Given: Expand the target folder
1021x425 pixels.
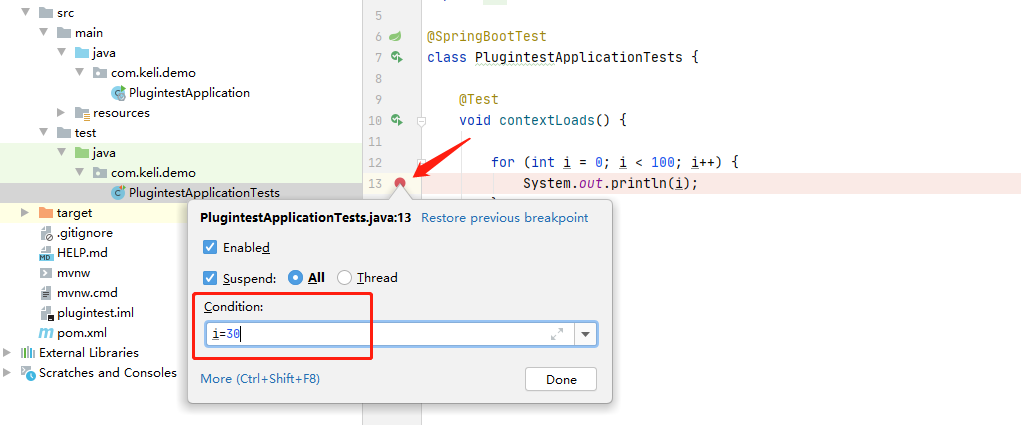Looking at the screenshot, I should tap(25, 213).
